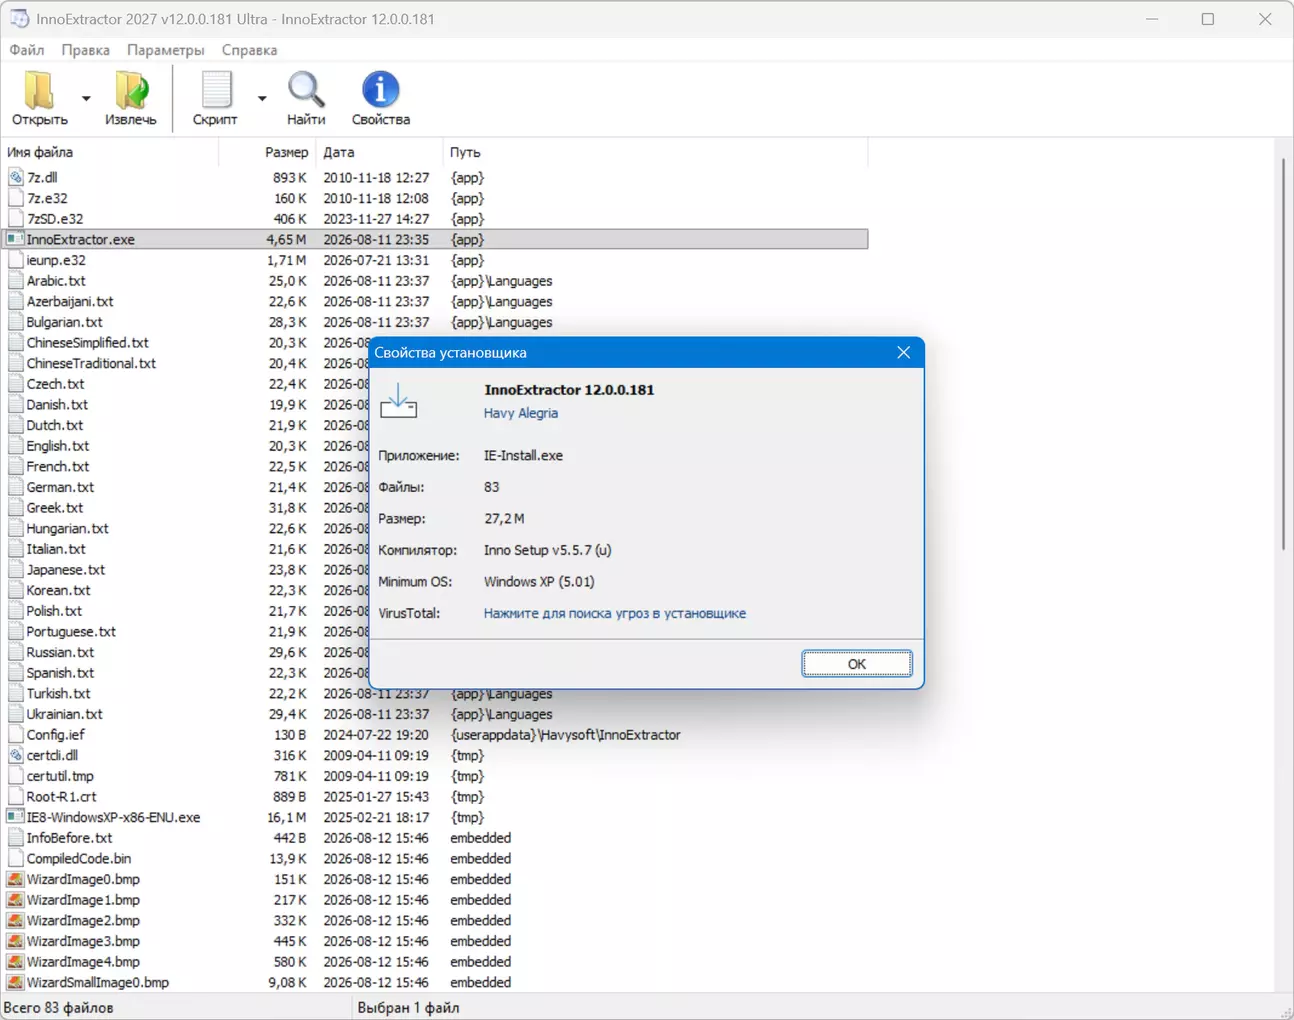Select the InfoBefore.txt file icon
Screen dimensions: 1294x1020
16,838
